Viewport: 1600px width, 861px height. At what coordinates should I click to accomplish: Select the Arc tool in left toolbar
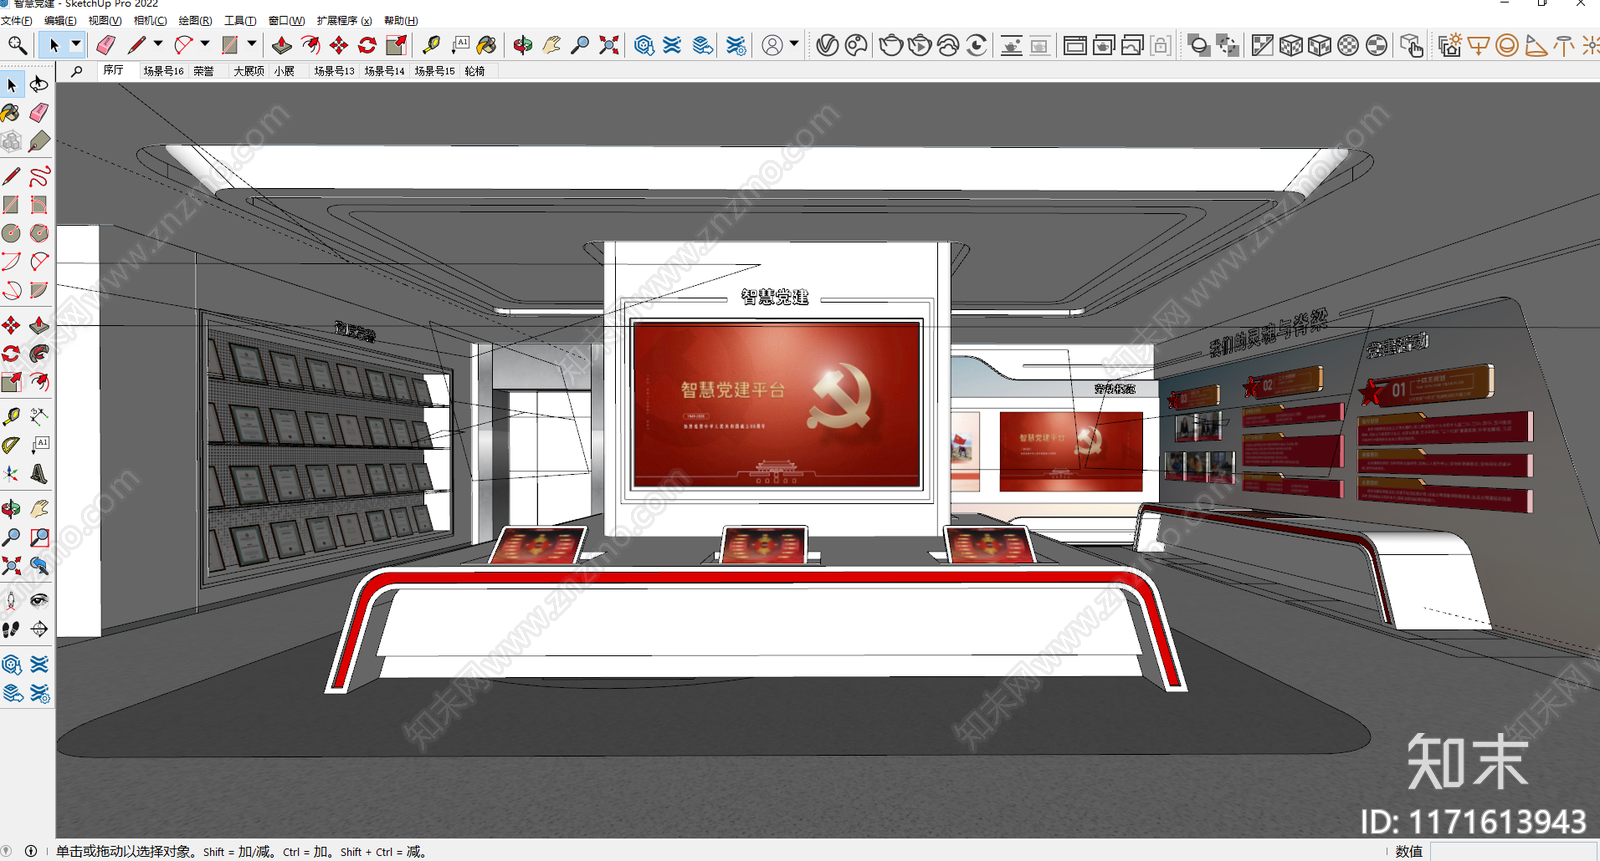(x=11, y=262)
